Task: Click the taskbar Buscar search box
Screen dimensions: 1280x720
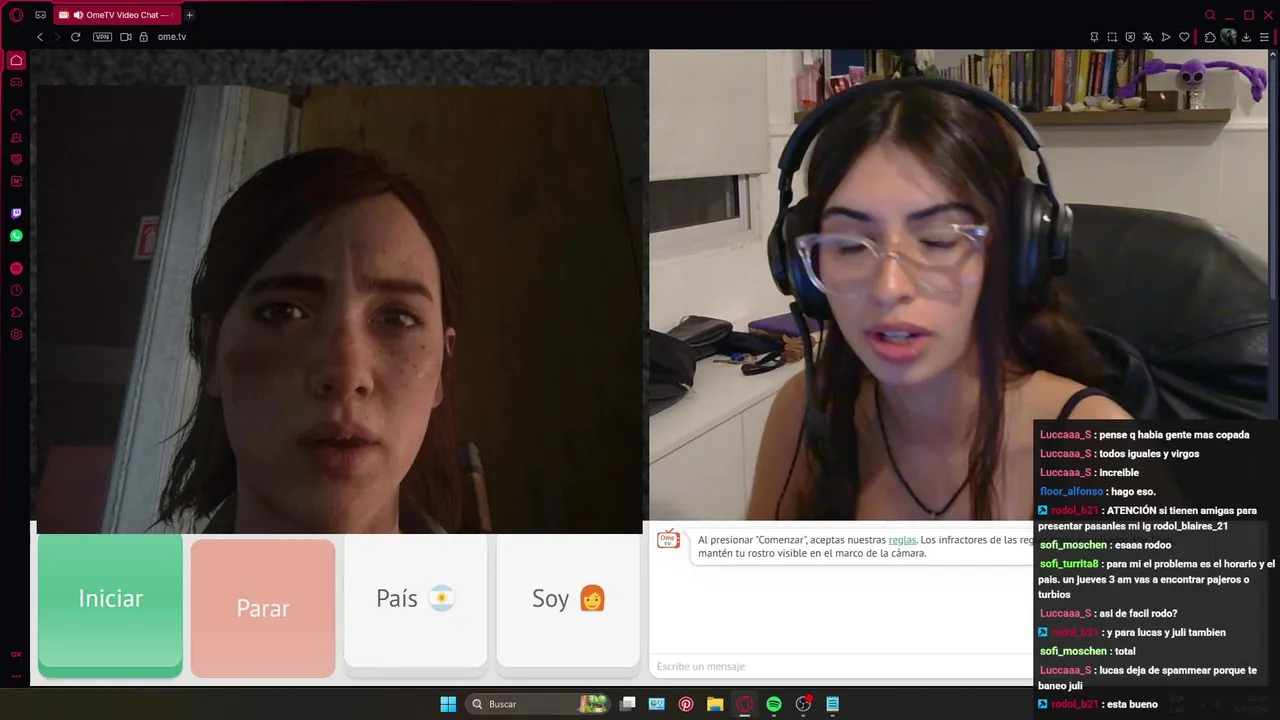Action: tap(540, 704)
